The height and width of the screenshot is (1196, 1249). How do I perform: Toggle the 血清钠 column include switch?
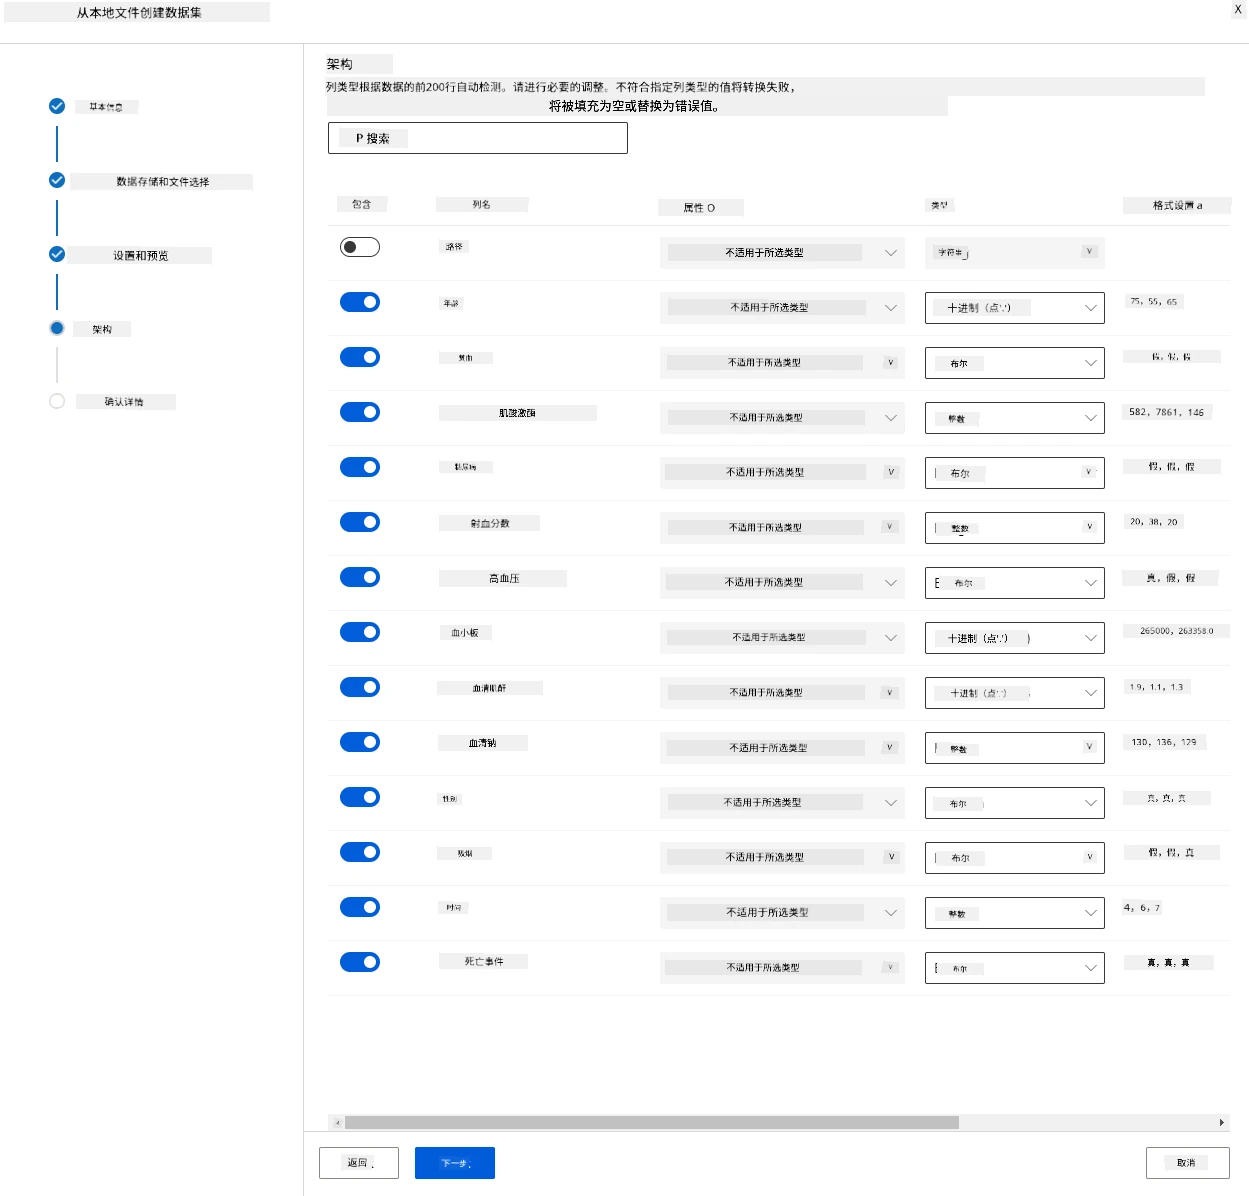(x=360, y=742)
